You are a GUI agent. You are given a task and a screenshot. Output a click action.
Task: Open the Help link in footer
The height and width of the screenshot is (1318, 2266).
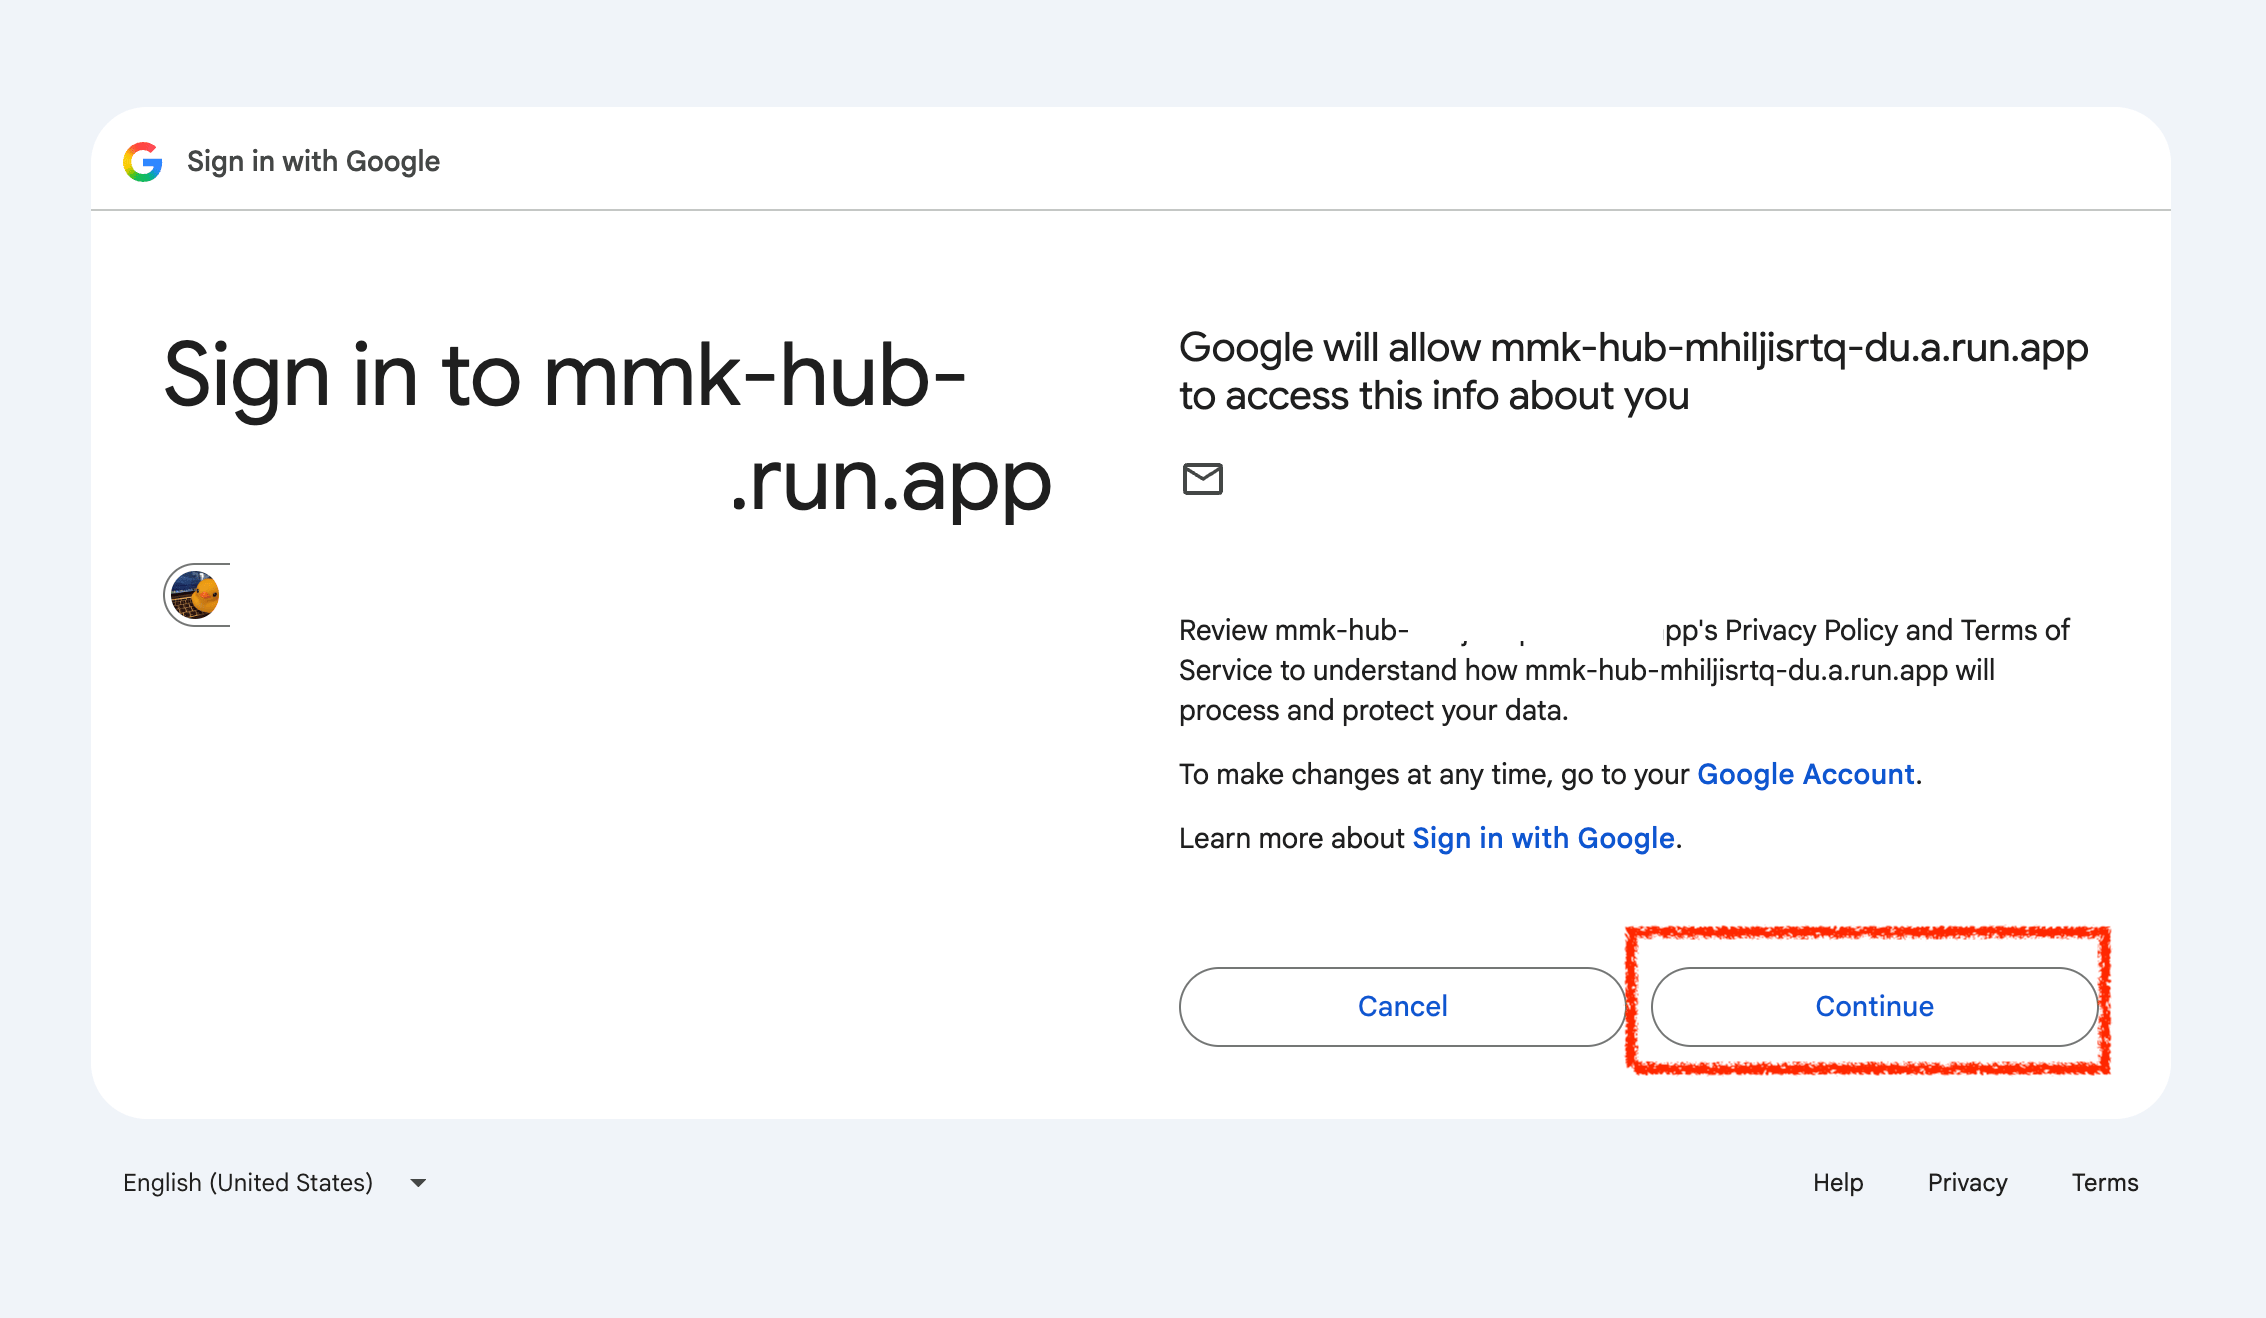pyautogui.click(x=1838, y=1183)
